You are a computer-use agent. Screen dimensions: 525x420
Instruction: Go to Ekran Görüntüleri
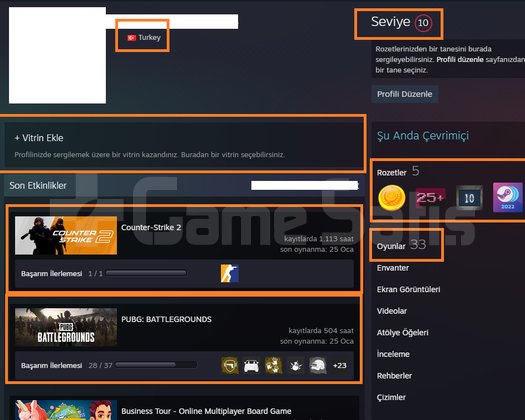coord(408,289)
